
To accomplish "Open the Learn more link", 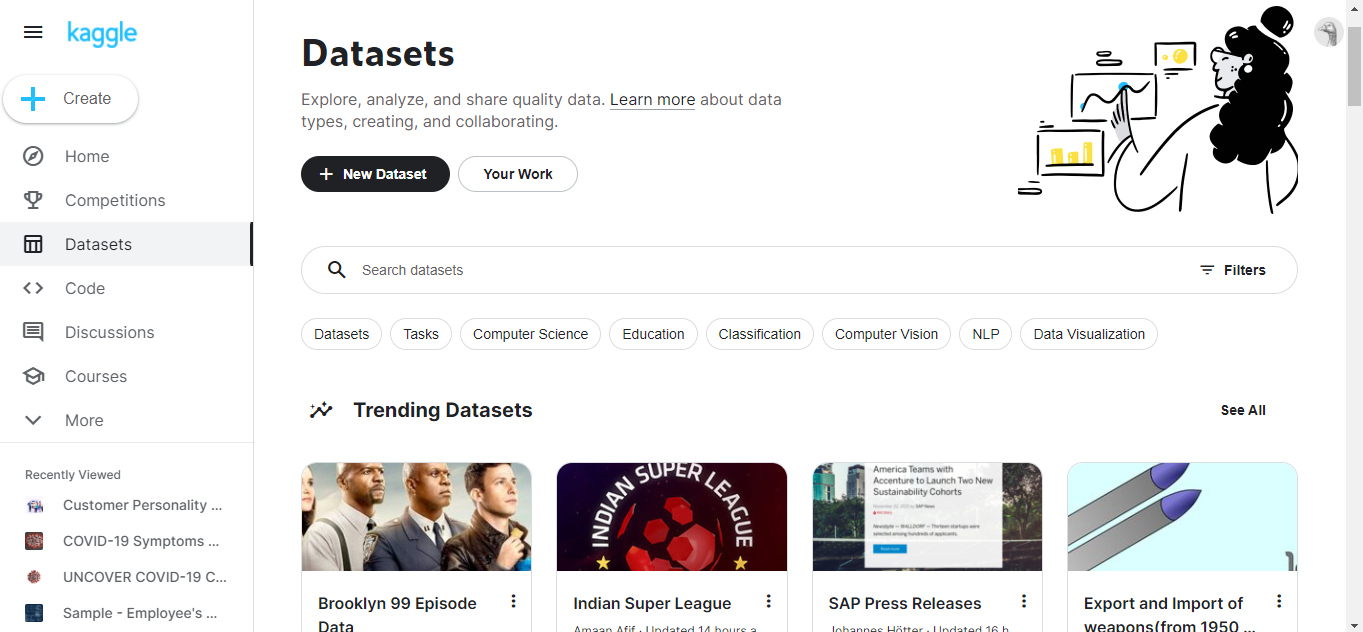I will [652, 99].
